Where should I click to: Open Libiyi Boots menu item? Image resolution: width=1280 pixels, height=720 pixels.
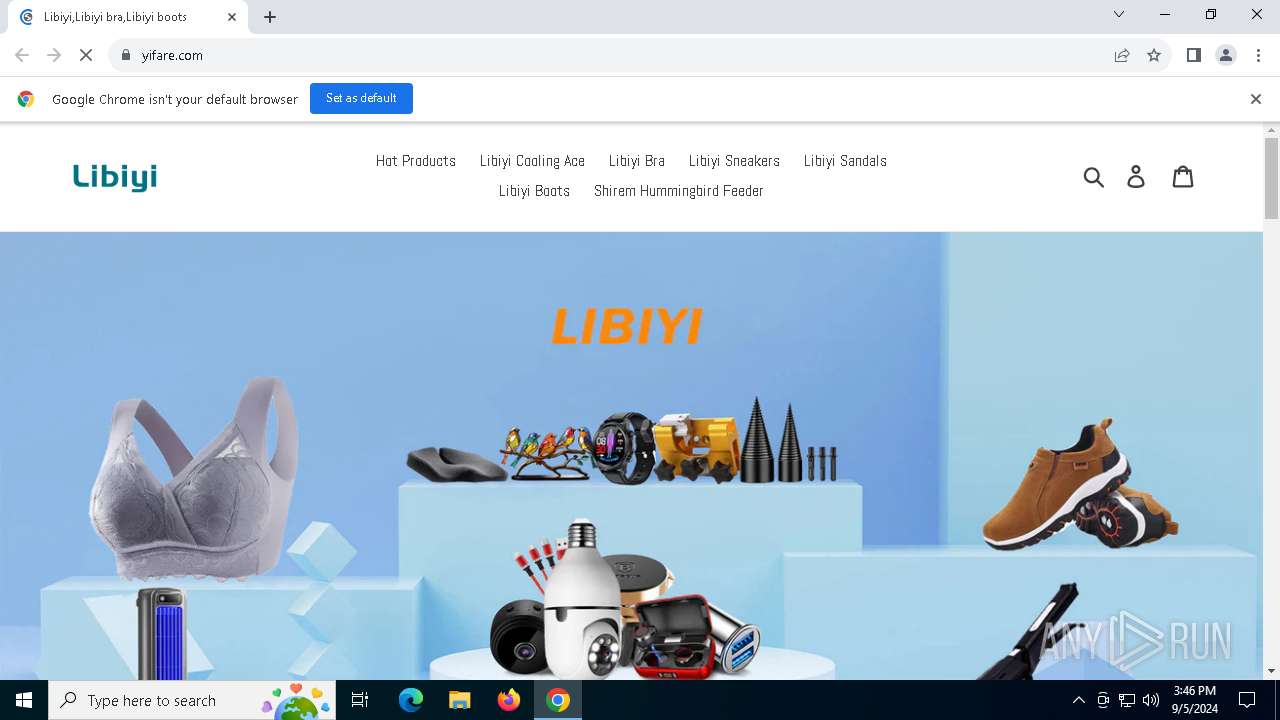[x=534, y=191]
